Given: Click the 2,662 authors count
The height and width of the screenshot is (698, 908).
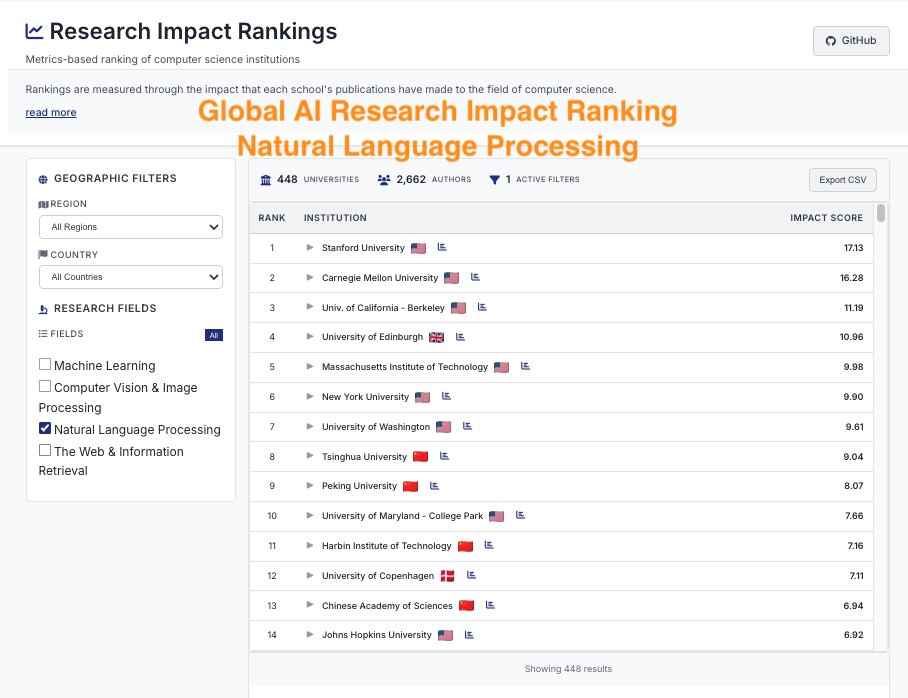Looking at the screenshot, I should [x=411, y=180].
